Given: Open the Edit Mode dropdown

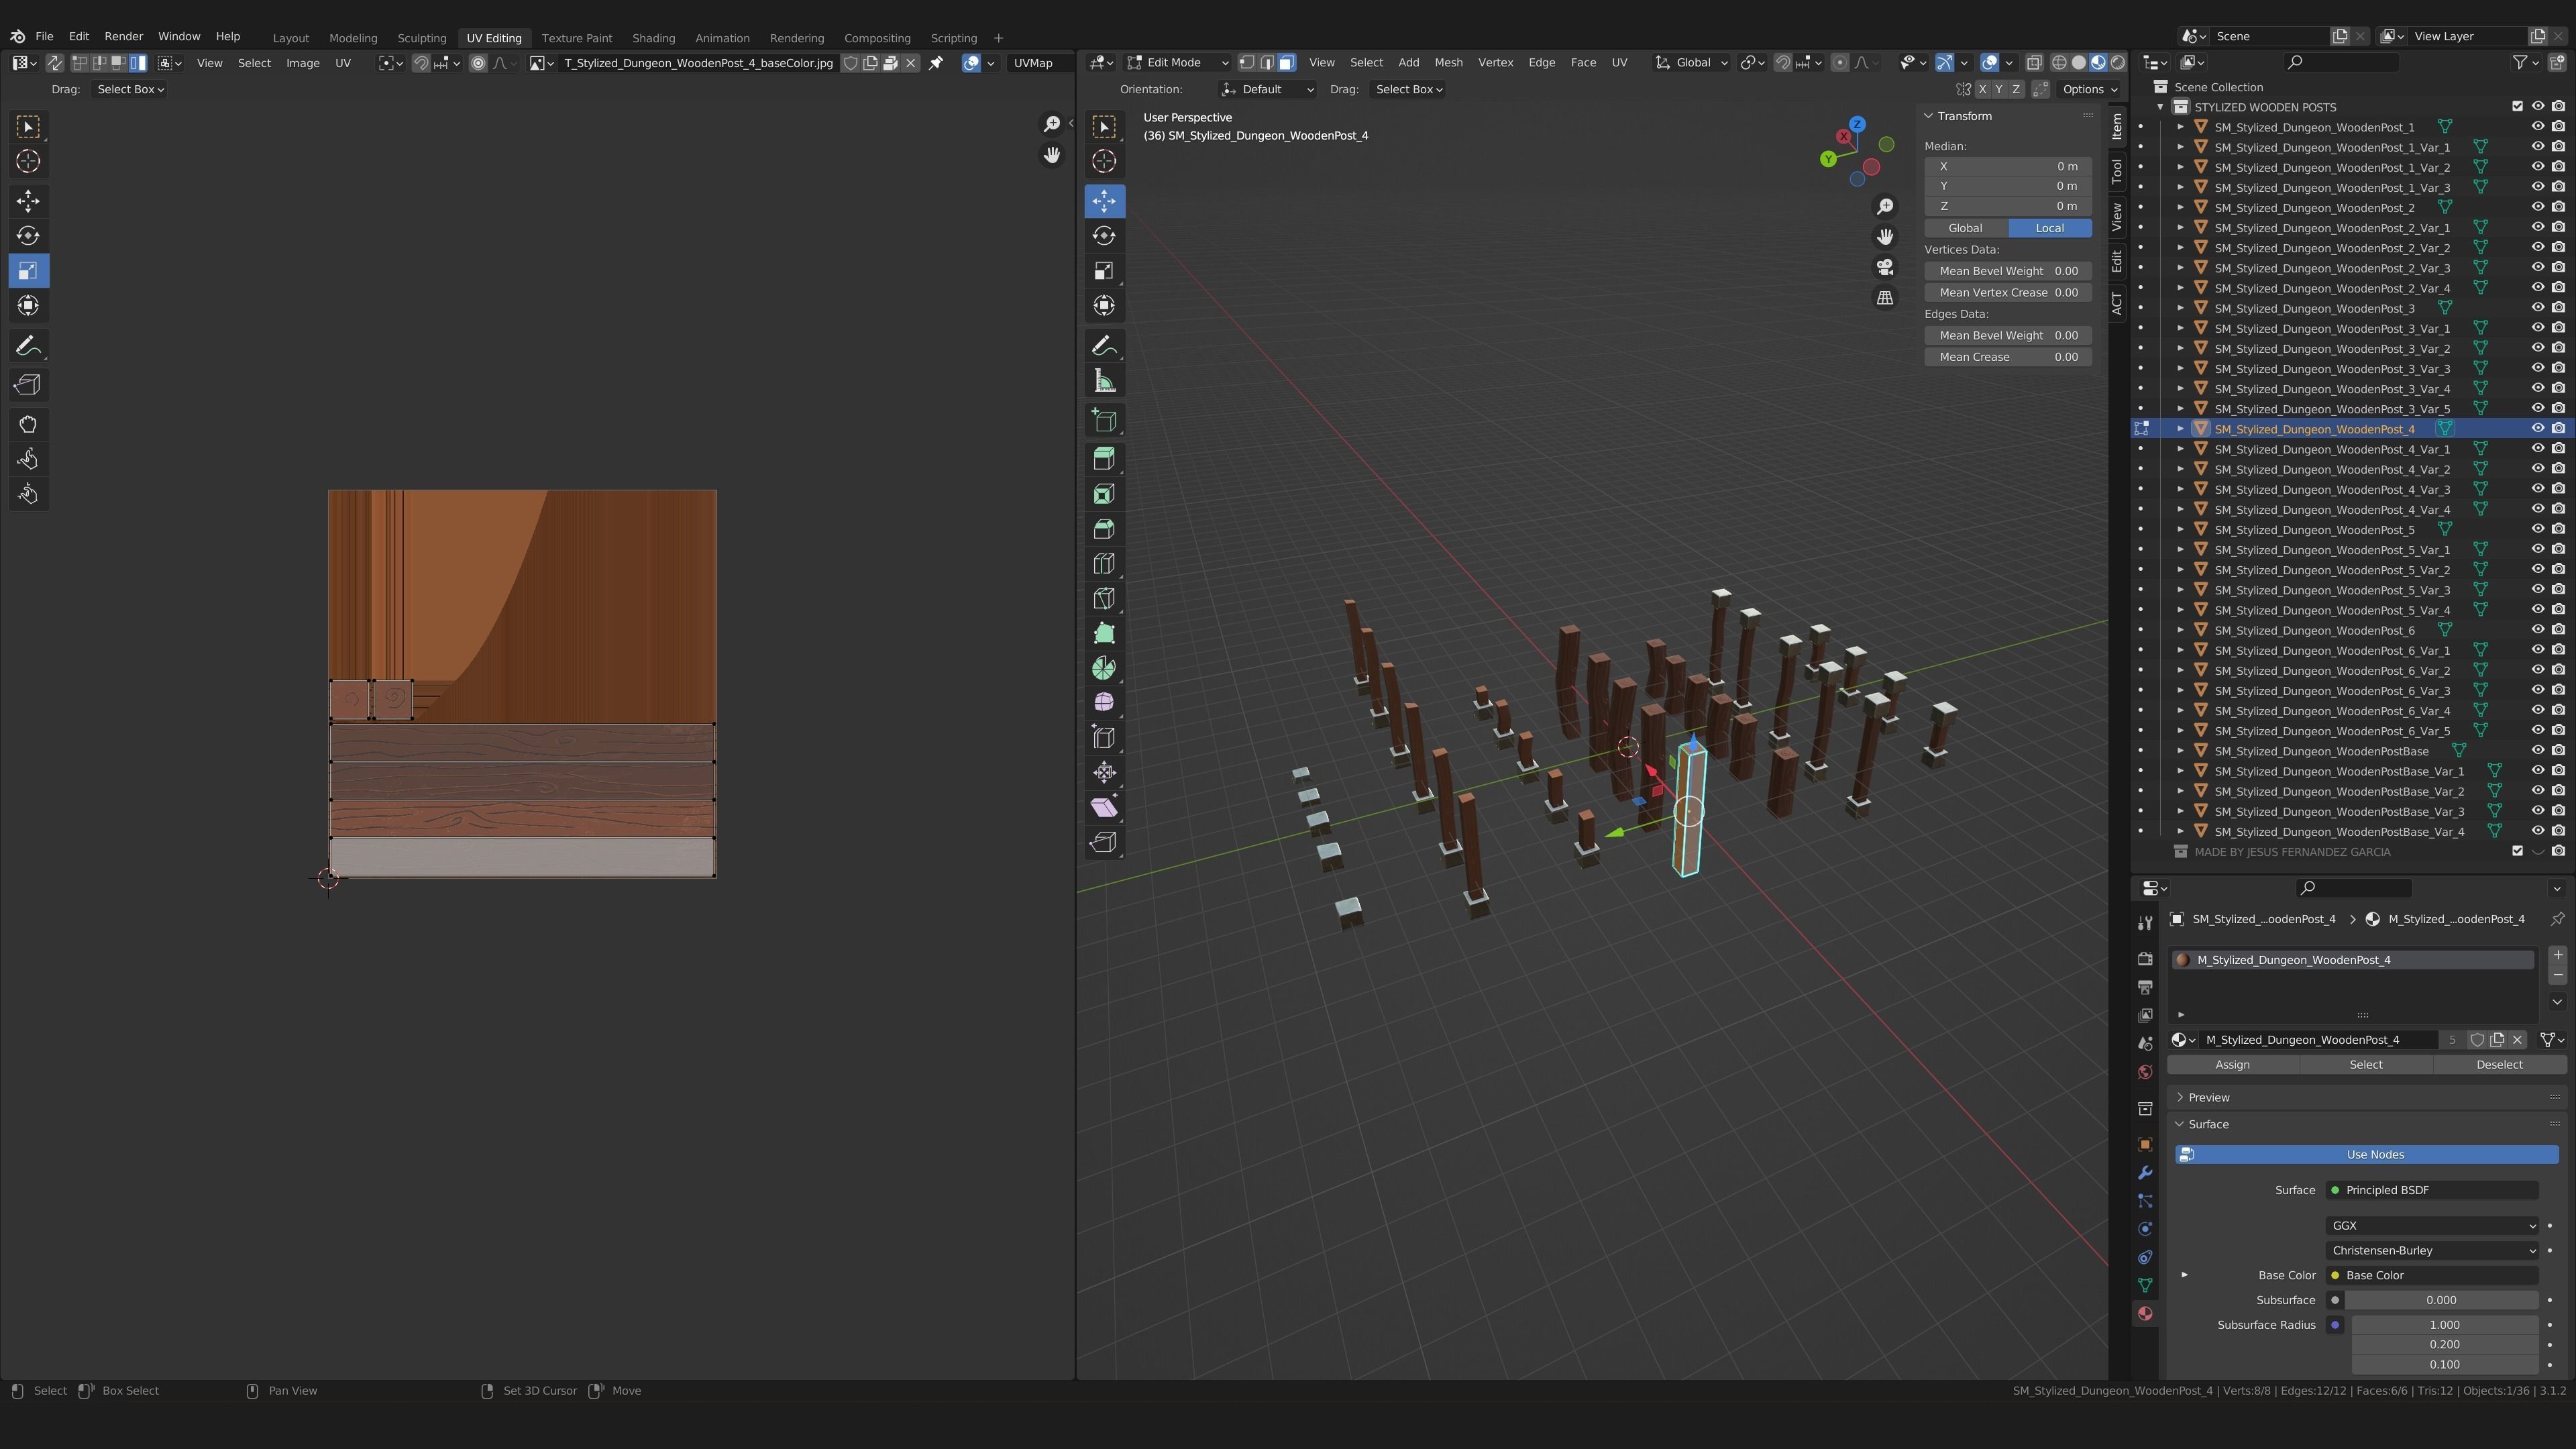Looking at the screenshot, I should click(x=1178, y=63).
